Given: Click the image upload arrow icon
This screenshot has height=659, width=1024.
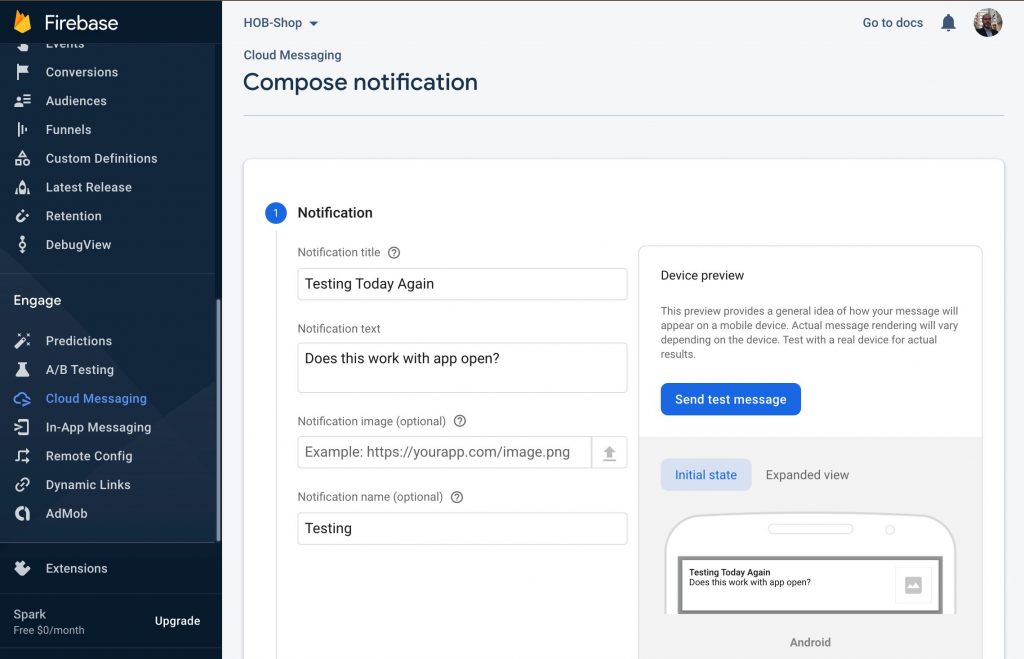Looking at the screenshot, I should [609, 453].
